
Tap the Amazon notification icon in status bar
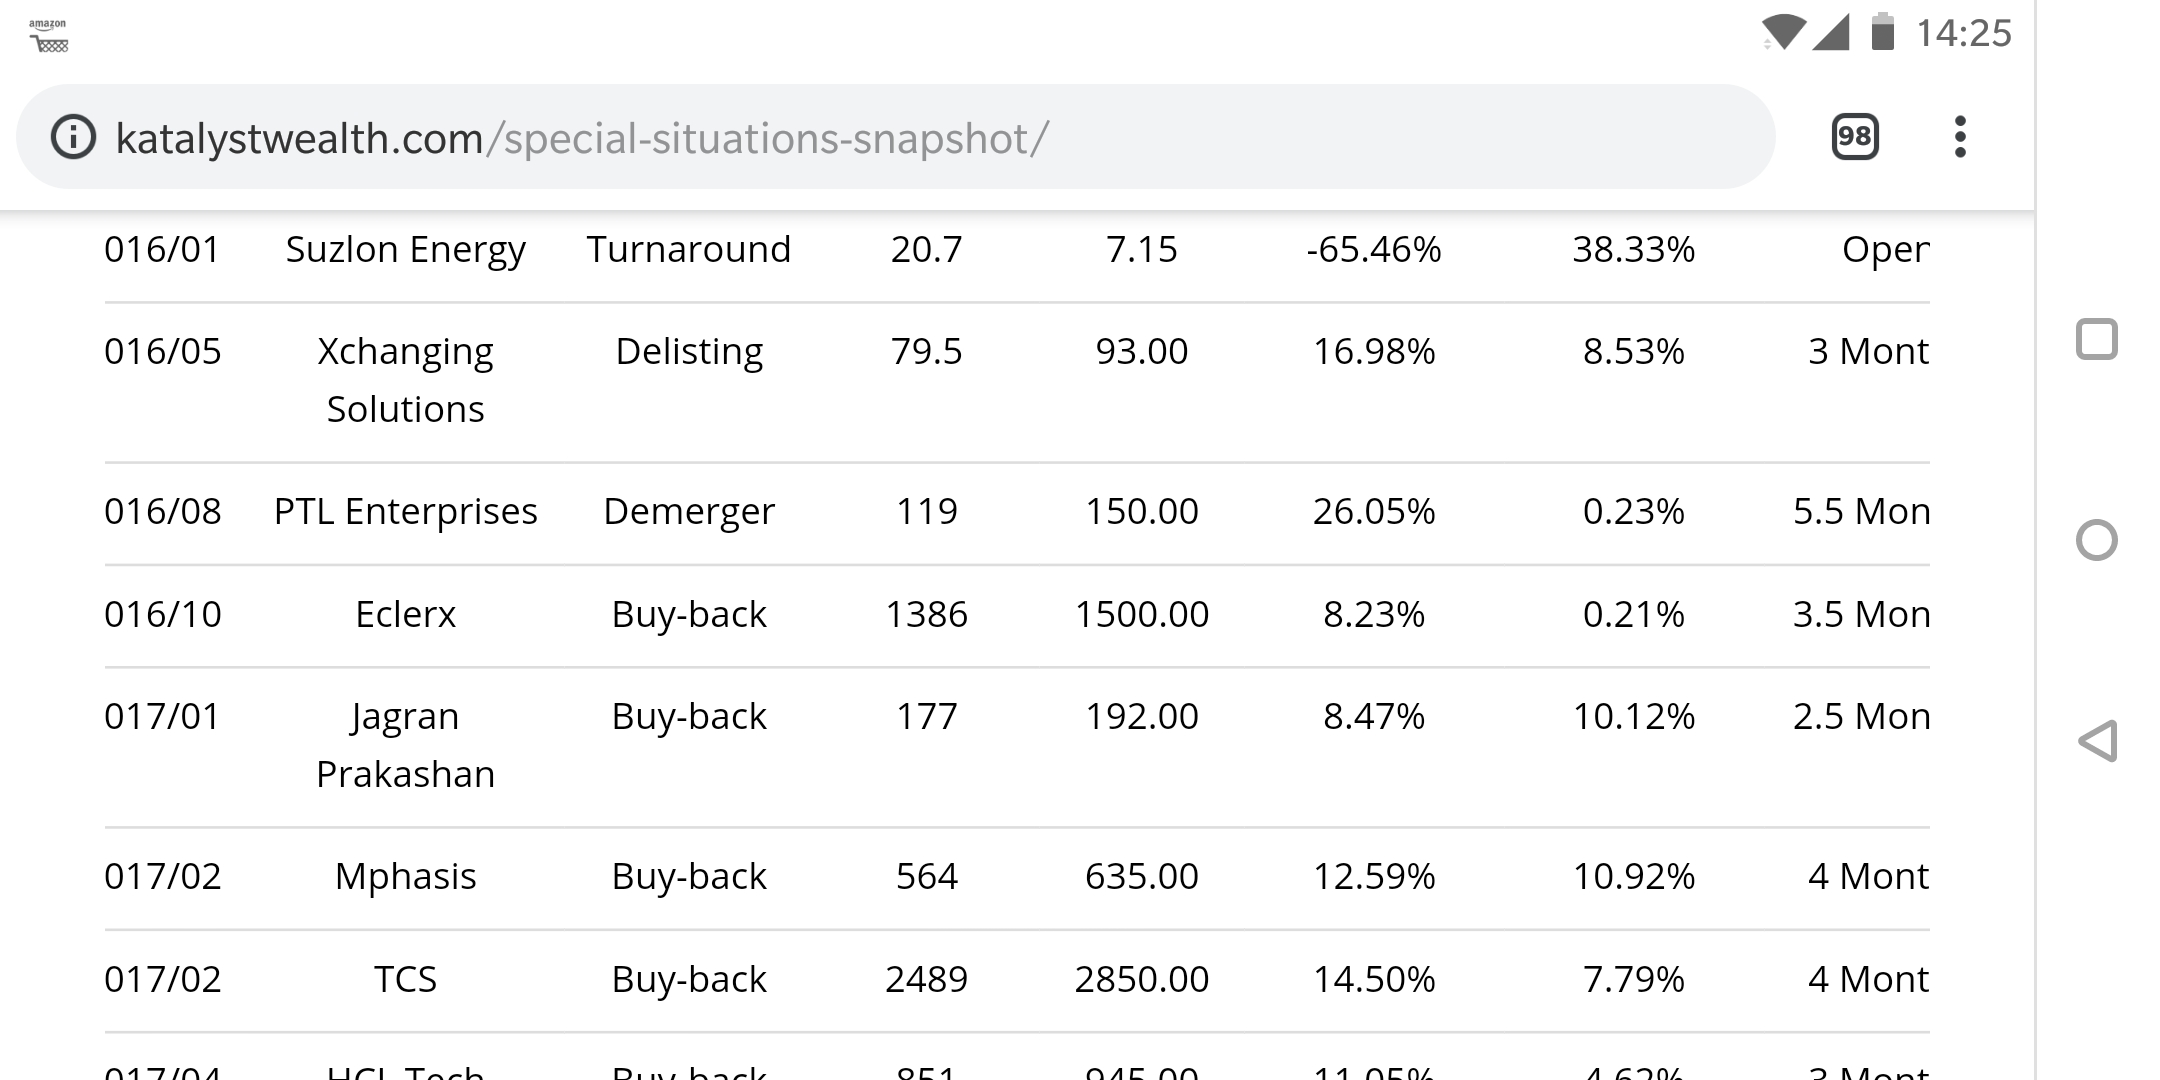pos(48,35)
